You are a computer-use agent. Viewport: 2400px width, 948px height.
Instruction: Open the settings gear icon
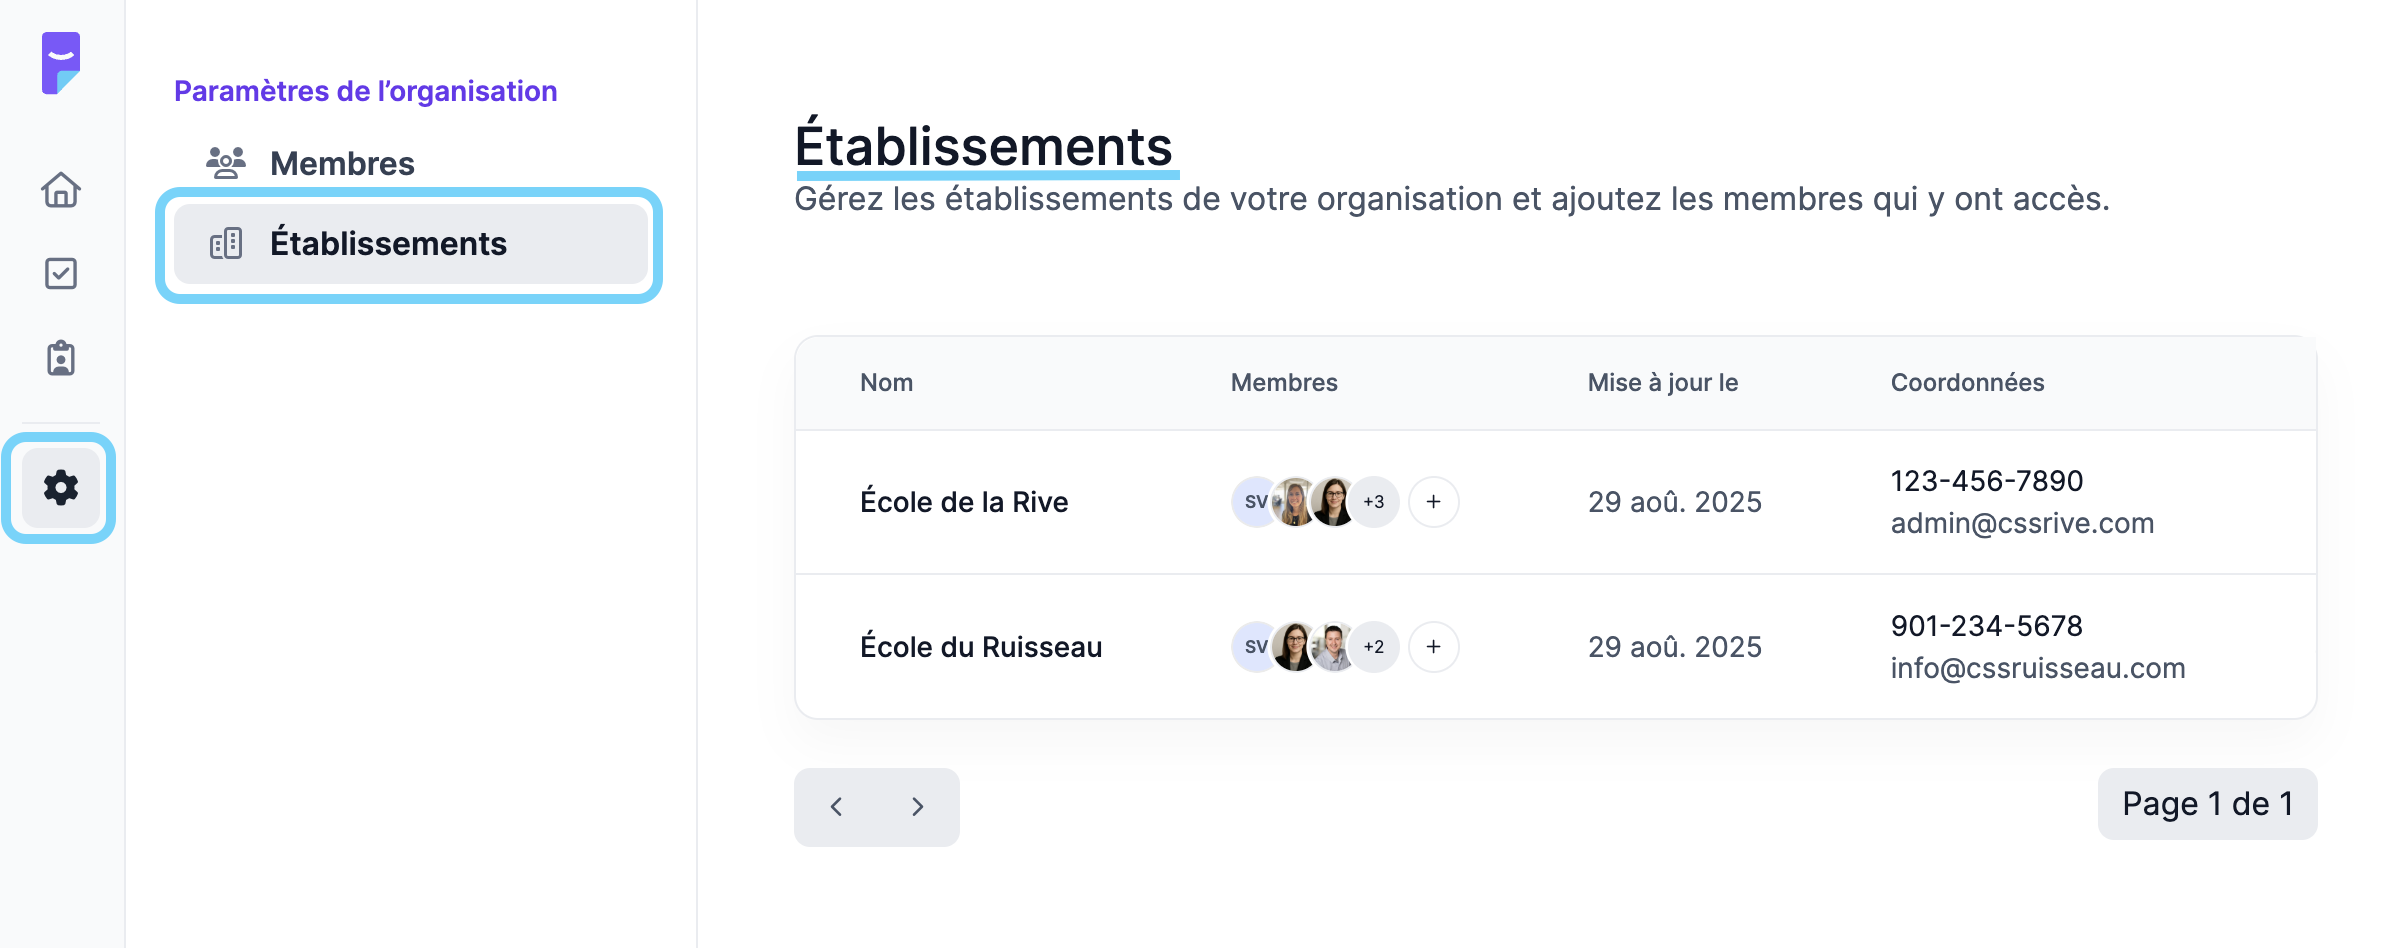tap(61, 488)
